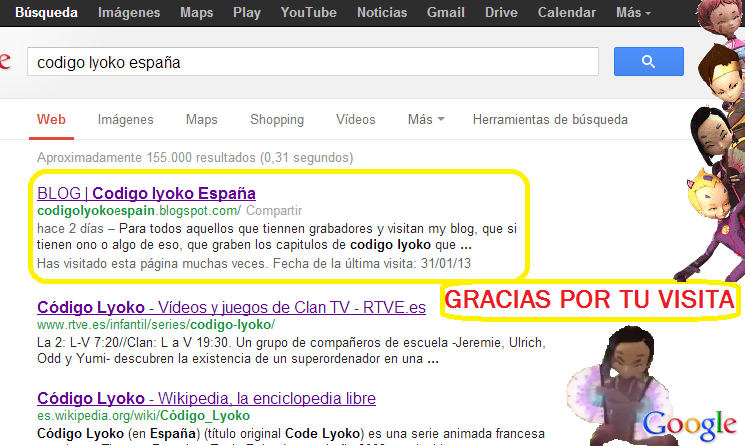Open the Código Lyoko Wikipedia result
This screenshot has height=446, width=745.
[206, 398]
